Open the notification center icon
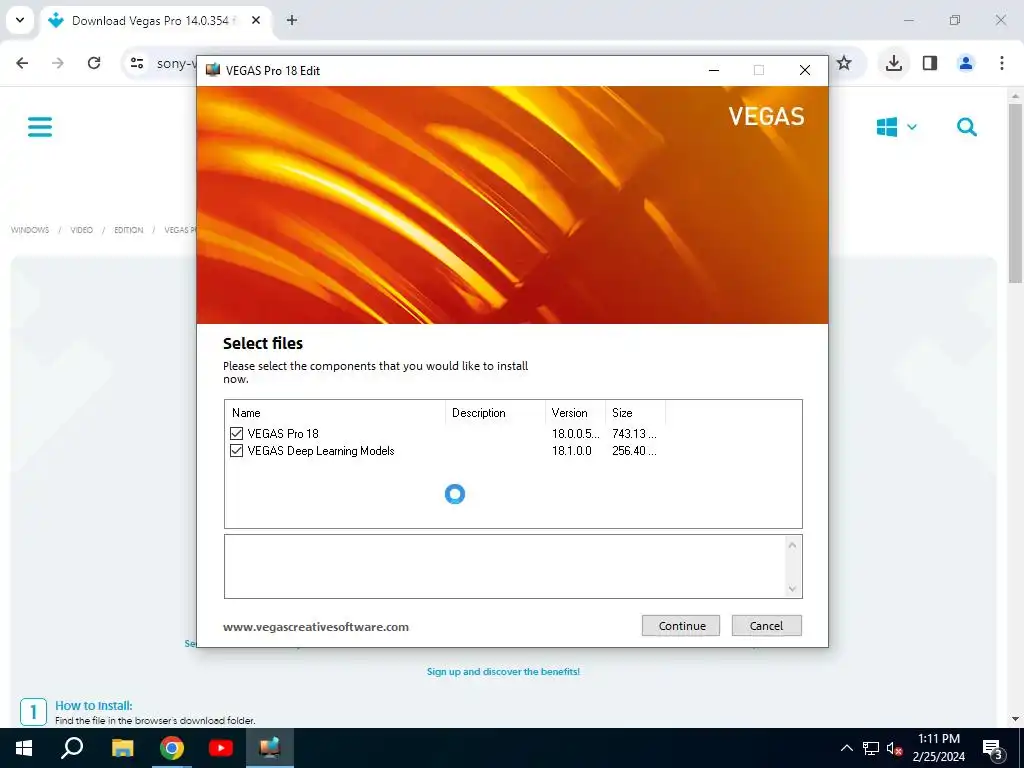 [992, 748]
